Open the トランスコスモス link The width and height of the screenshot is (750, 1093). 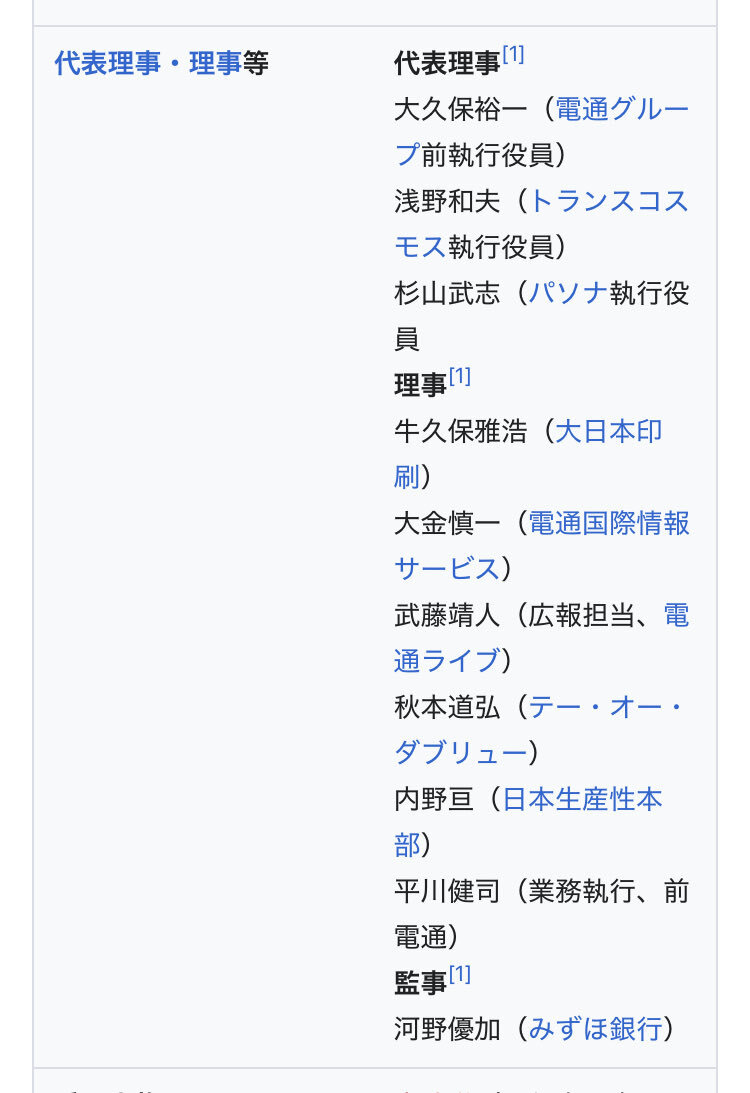click(608, 202)
